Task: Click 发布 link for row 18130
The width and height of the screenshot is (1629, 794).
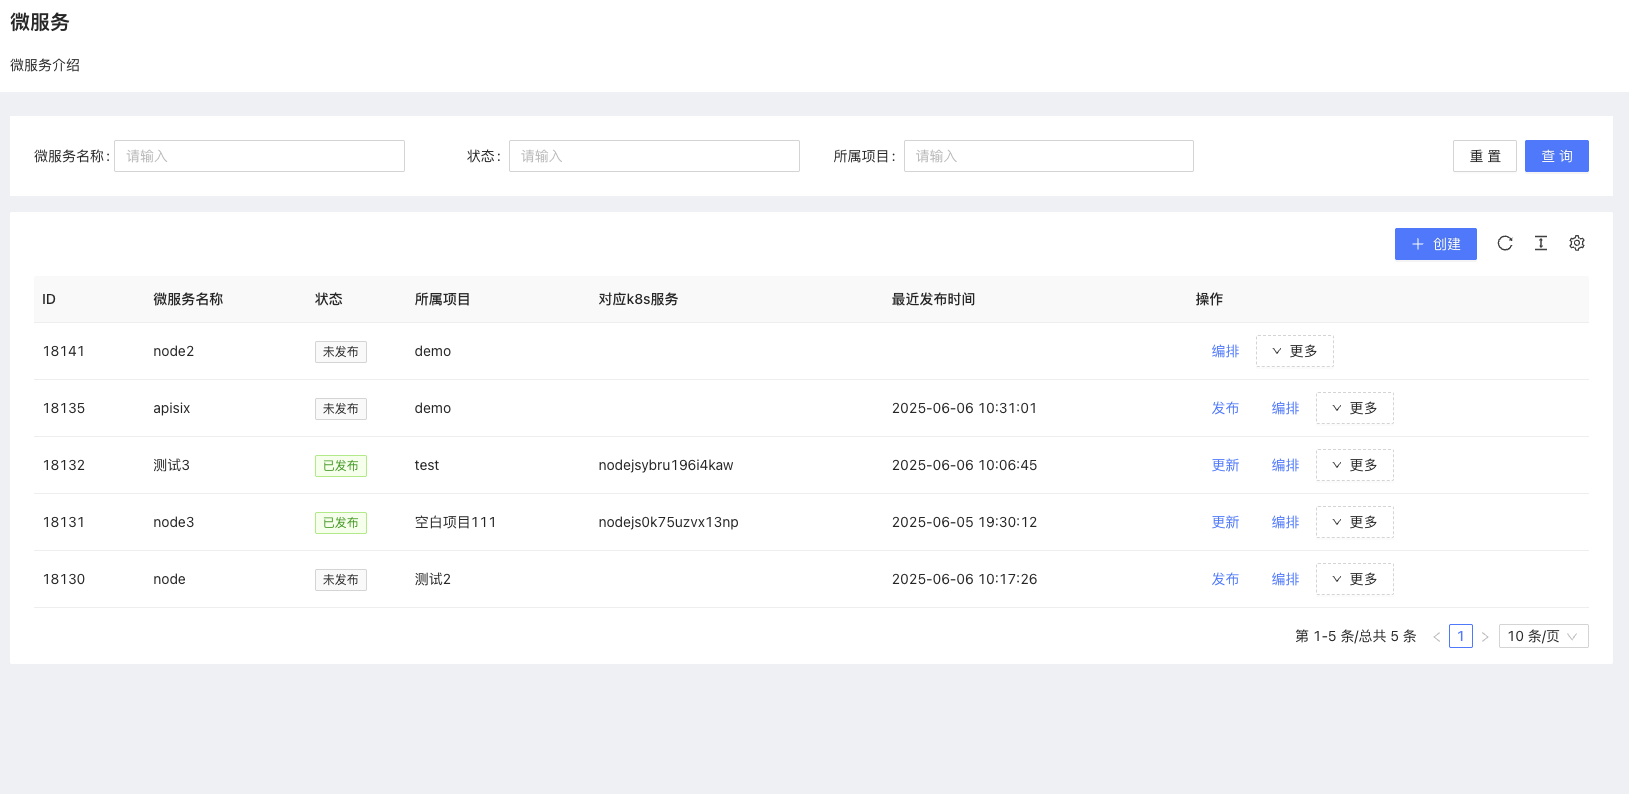Action: click(x=1225, y=579)
